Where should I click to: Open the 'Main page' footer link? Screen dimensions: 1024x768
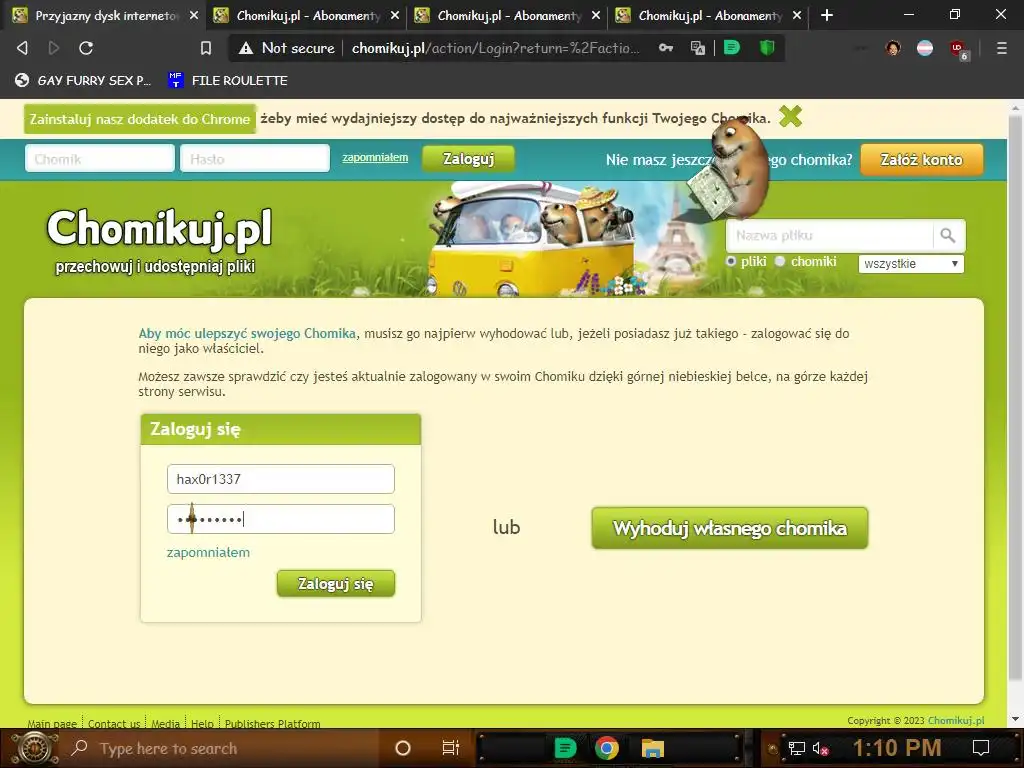coord(52,724)
